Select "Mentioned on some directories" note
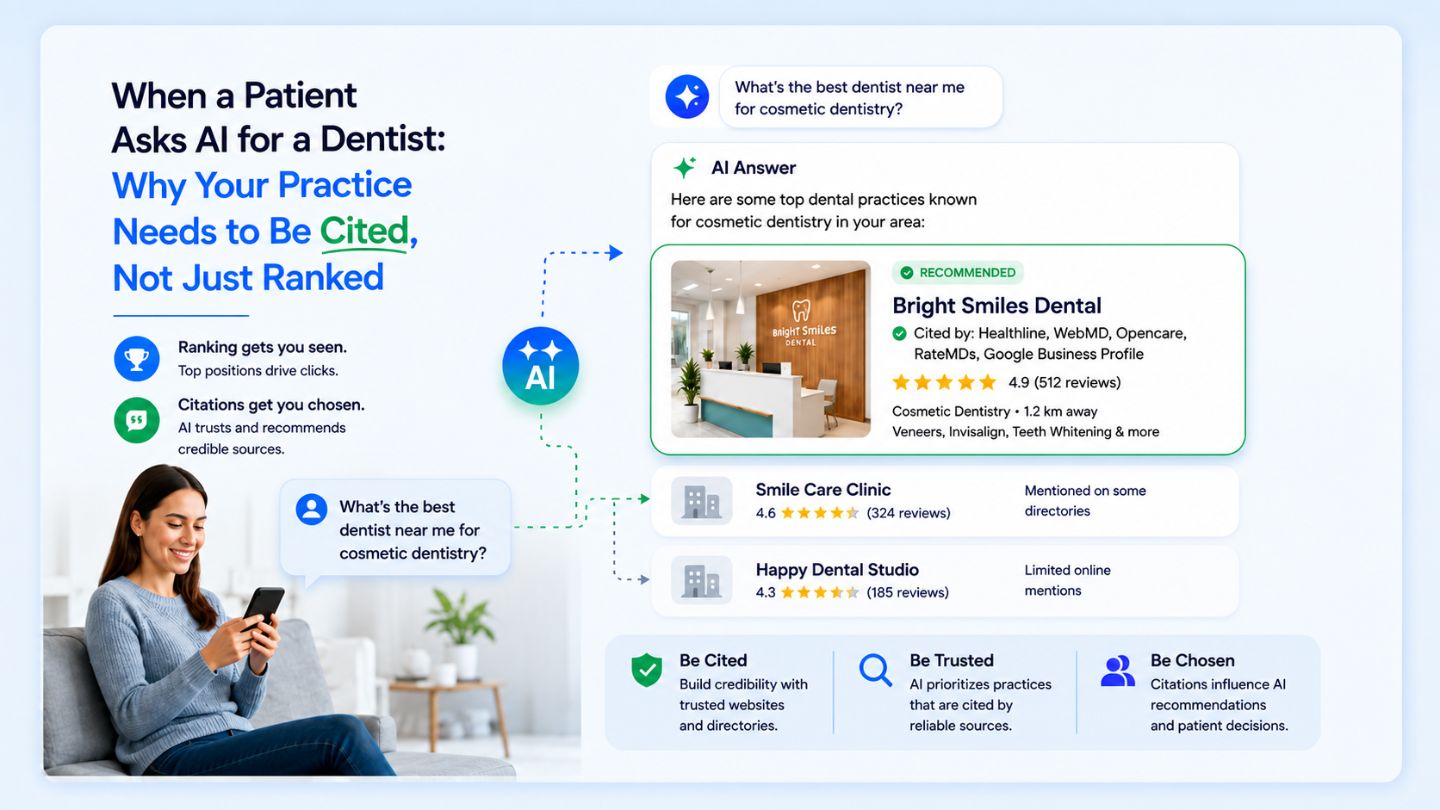Viewport: 1440px width, 810px height. coord(1085,501)
